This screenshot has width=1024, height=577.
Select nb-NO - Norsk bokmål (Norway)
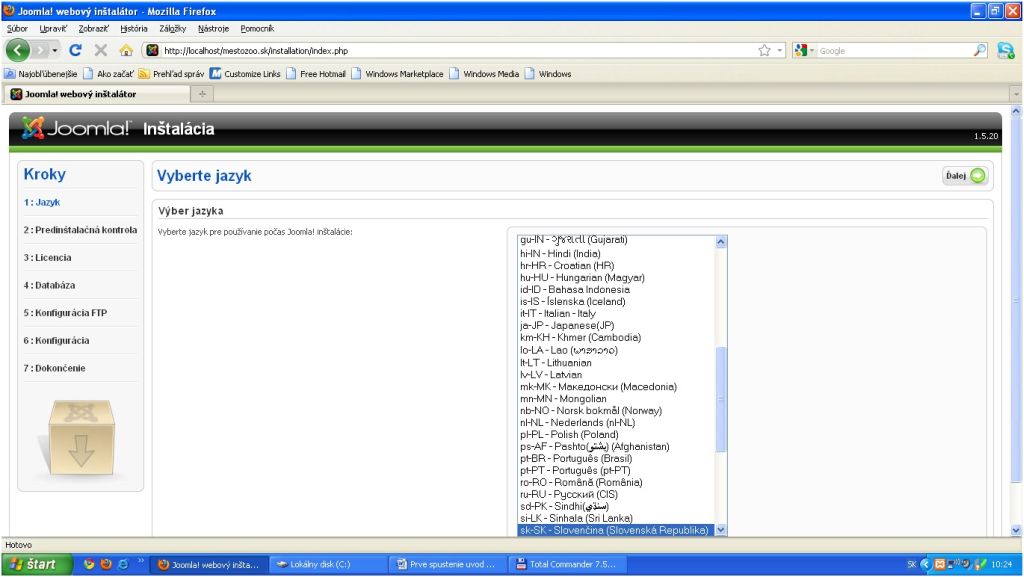(616, 411)
